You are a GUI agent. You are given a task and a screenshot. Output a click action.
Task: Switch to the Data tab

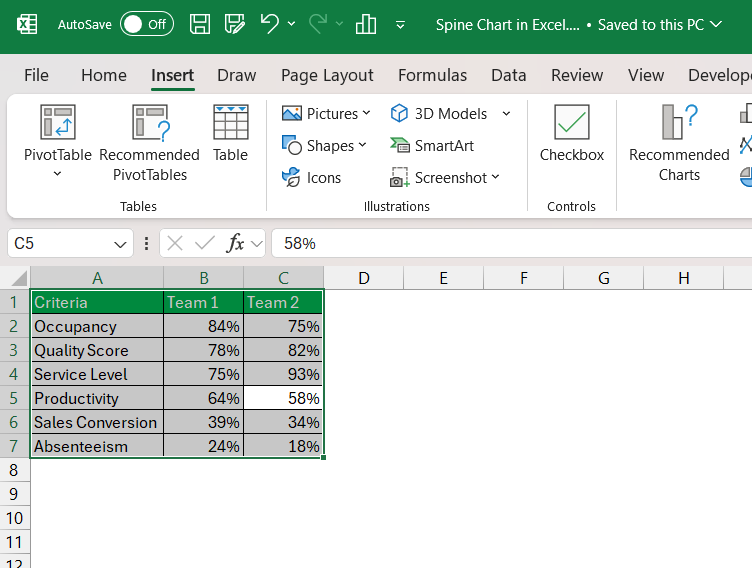(x=509, y=75)
